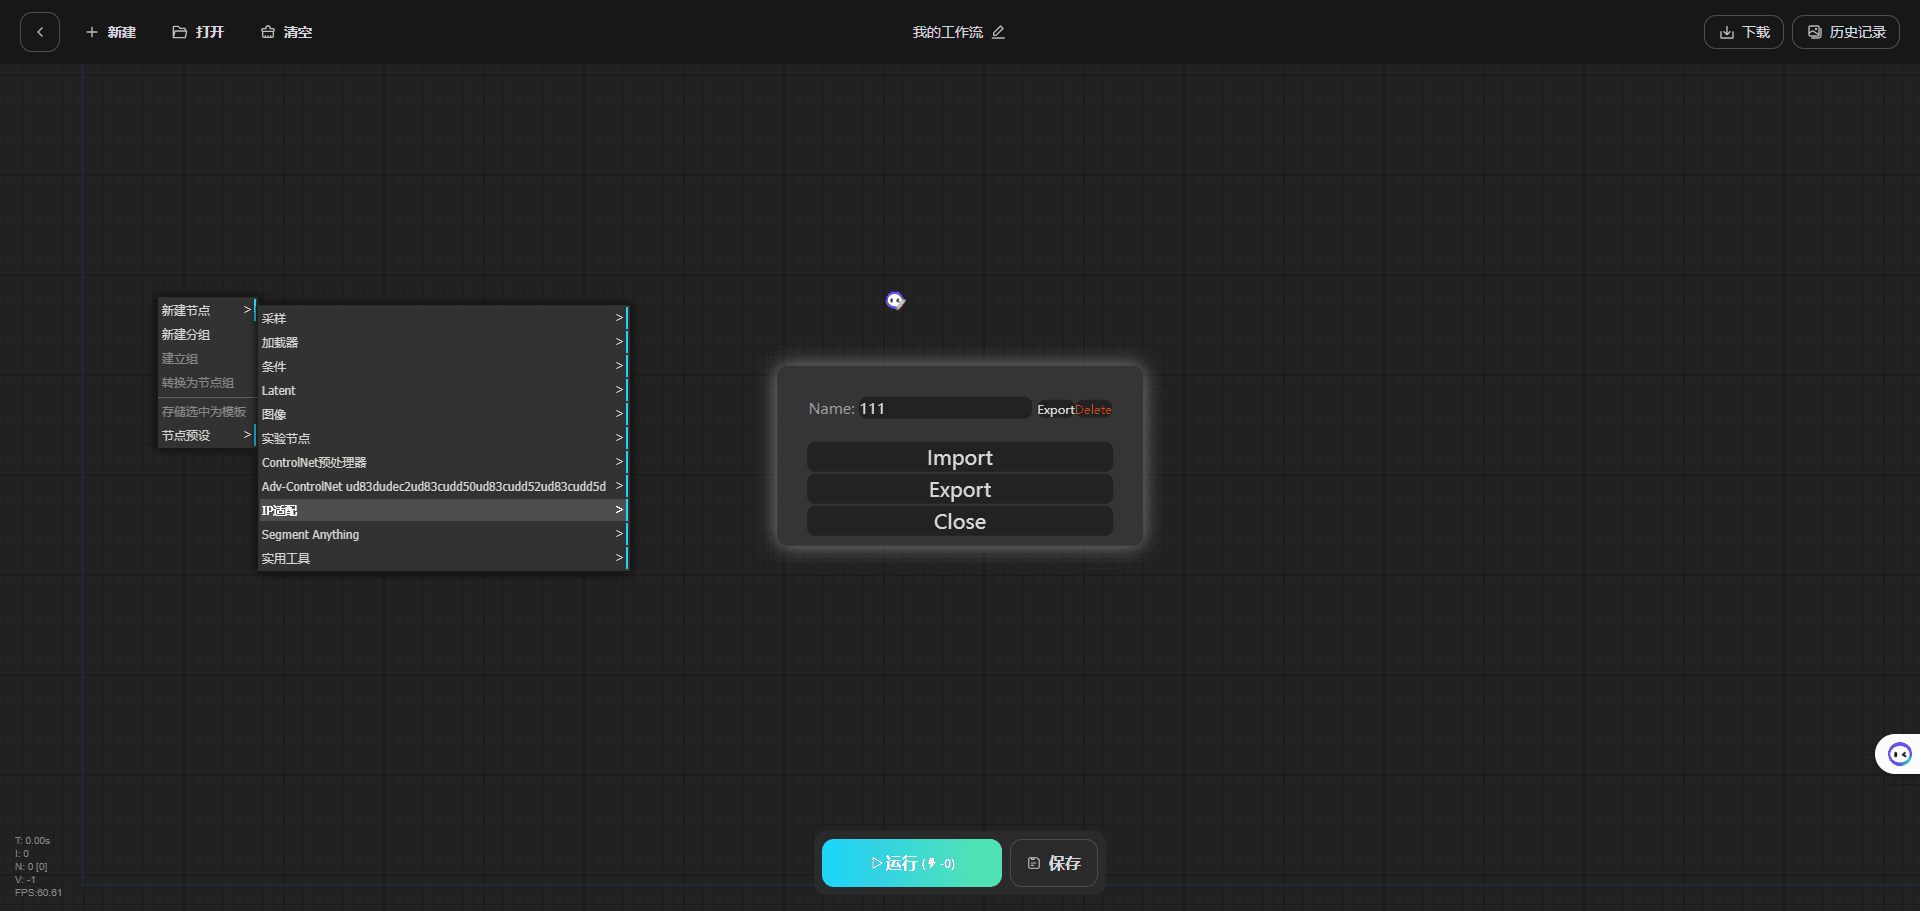Expand the 实验节点 submenu
This screenshot has width=1920, height=911.
(443, 438)
